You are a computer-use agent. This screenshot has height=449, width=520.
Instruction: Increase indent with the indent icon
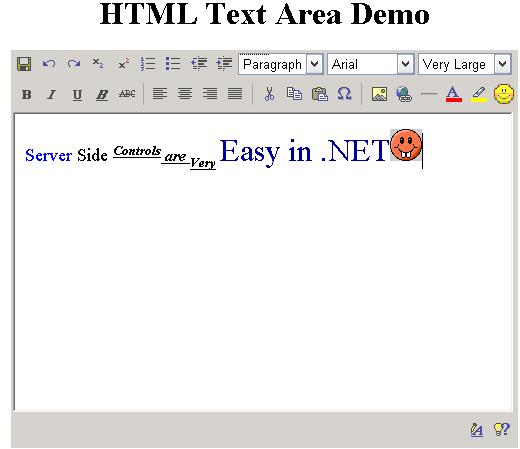click(x=224, y=64)
